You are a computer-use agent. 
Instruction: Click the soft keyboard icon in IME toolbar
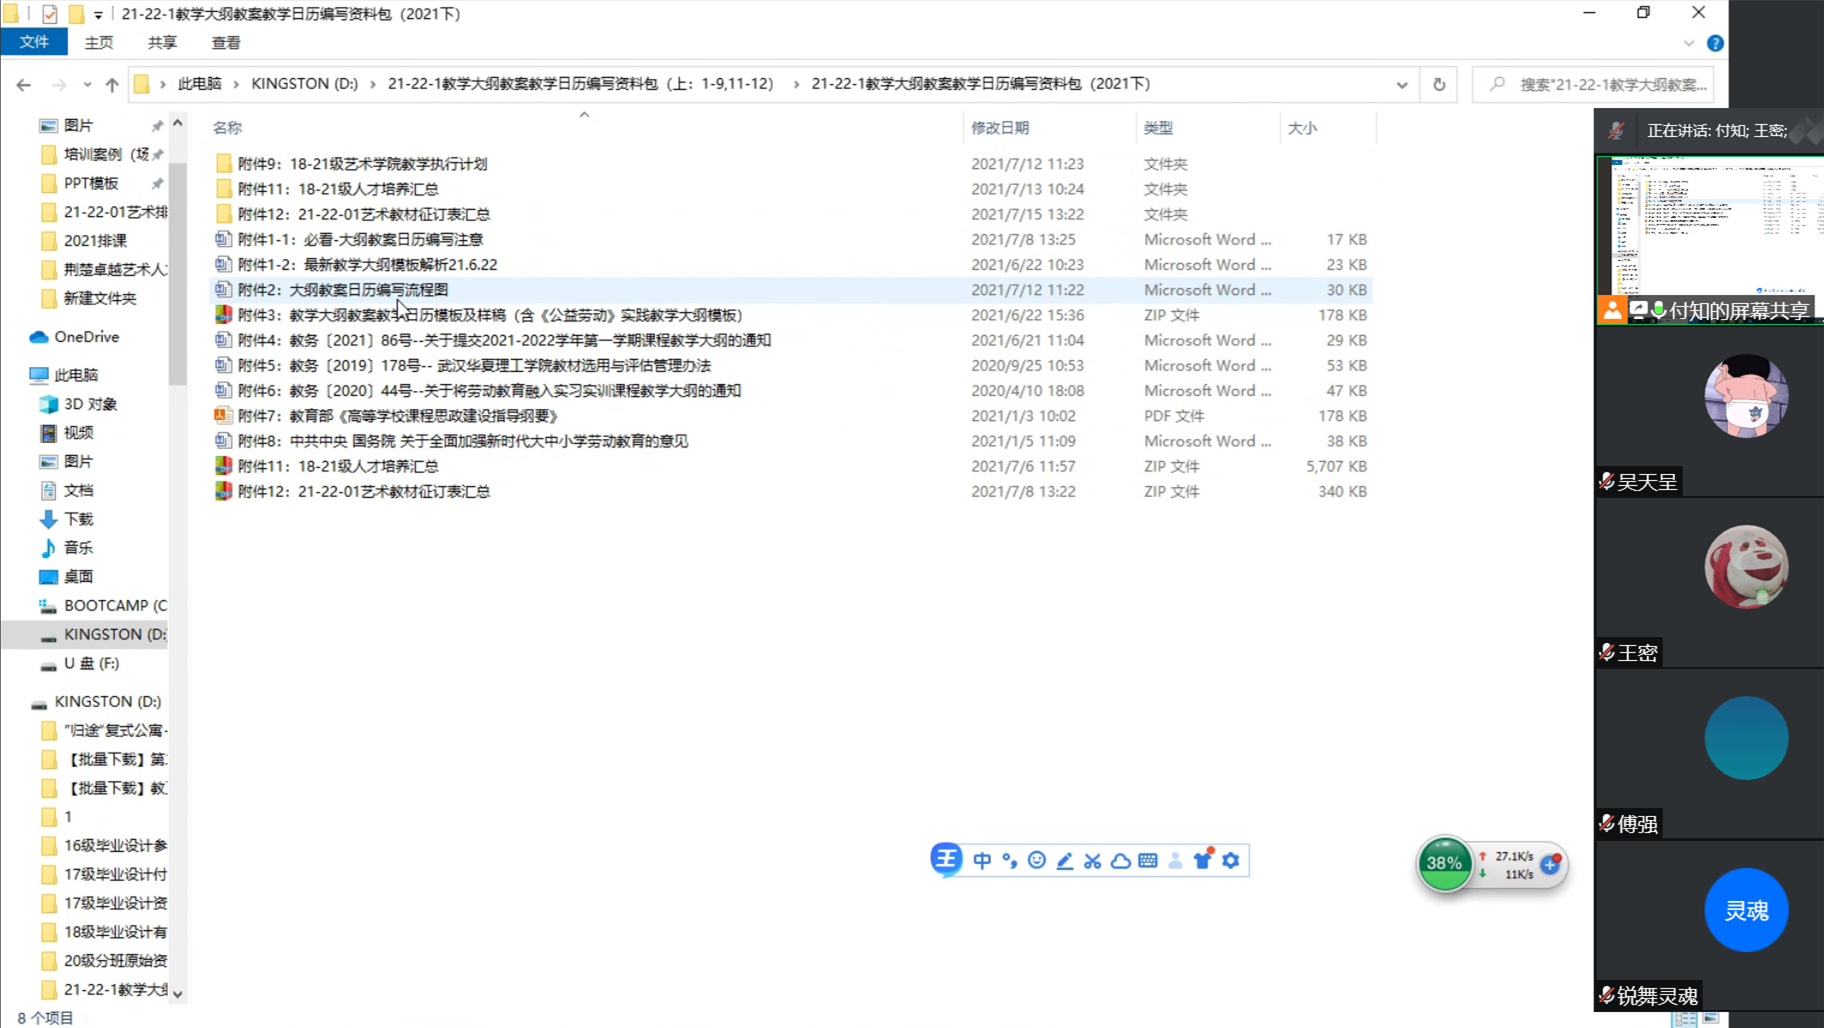pyautogui.click(x=1148, y=860)
